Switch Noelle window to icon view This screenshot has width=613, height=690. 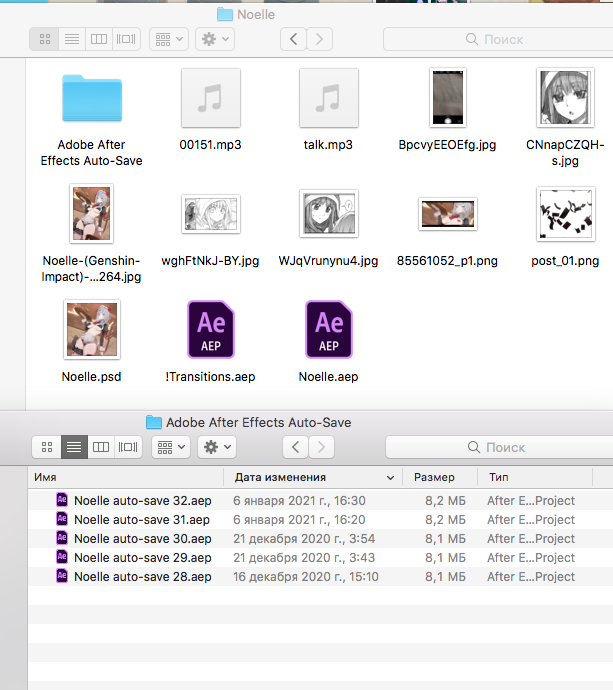(45, 39)
